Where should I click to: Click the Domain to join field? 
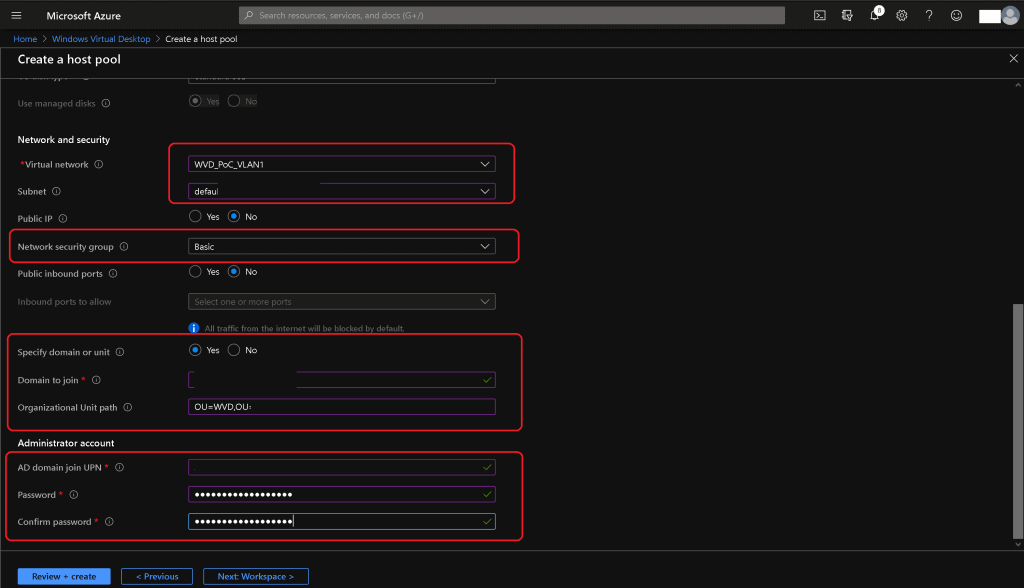(x=342, y=380)
